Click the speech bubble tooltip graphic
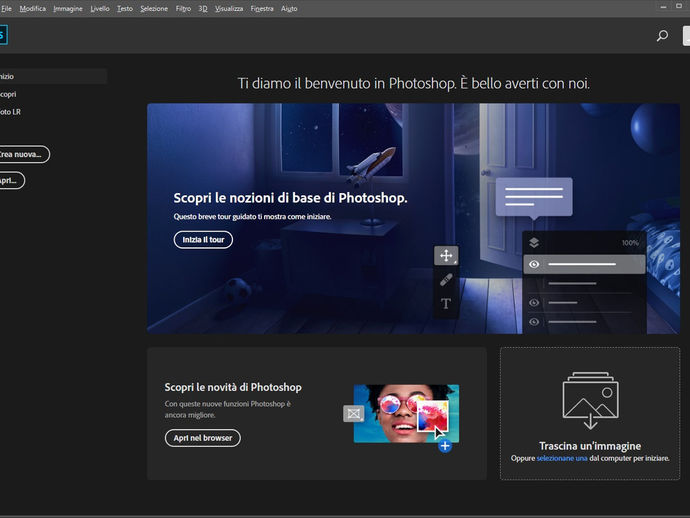The image size is (690, 518). [534, 198]
